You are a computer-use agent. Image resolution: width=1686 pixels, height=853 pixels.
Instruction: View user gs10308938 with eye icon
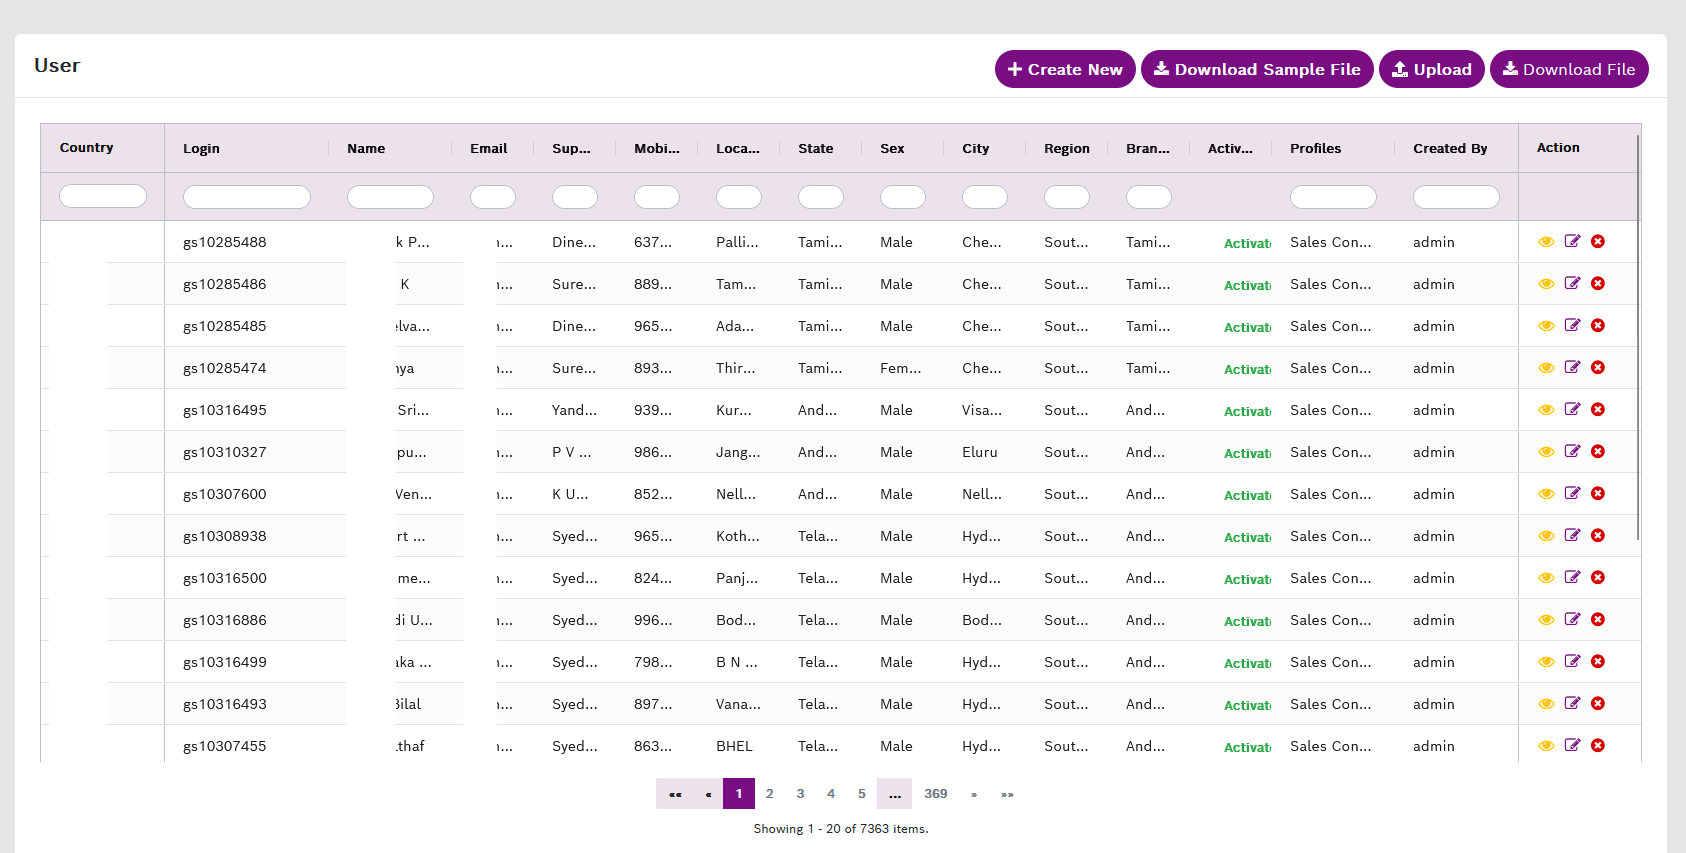pyautogui.click(x=1546, y=536)
